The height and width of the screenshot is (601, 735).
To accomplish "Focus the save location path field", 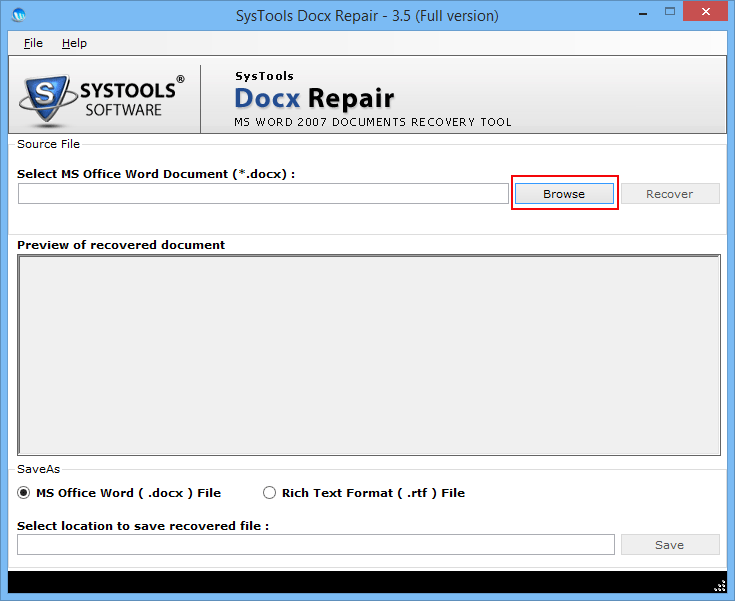I will pyautogui.click(x=316, y=545).
